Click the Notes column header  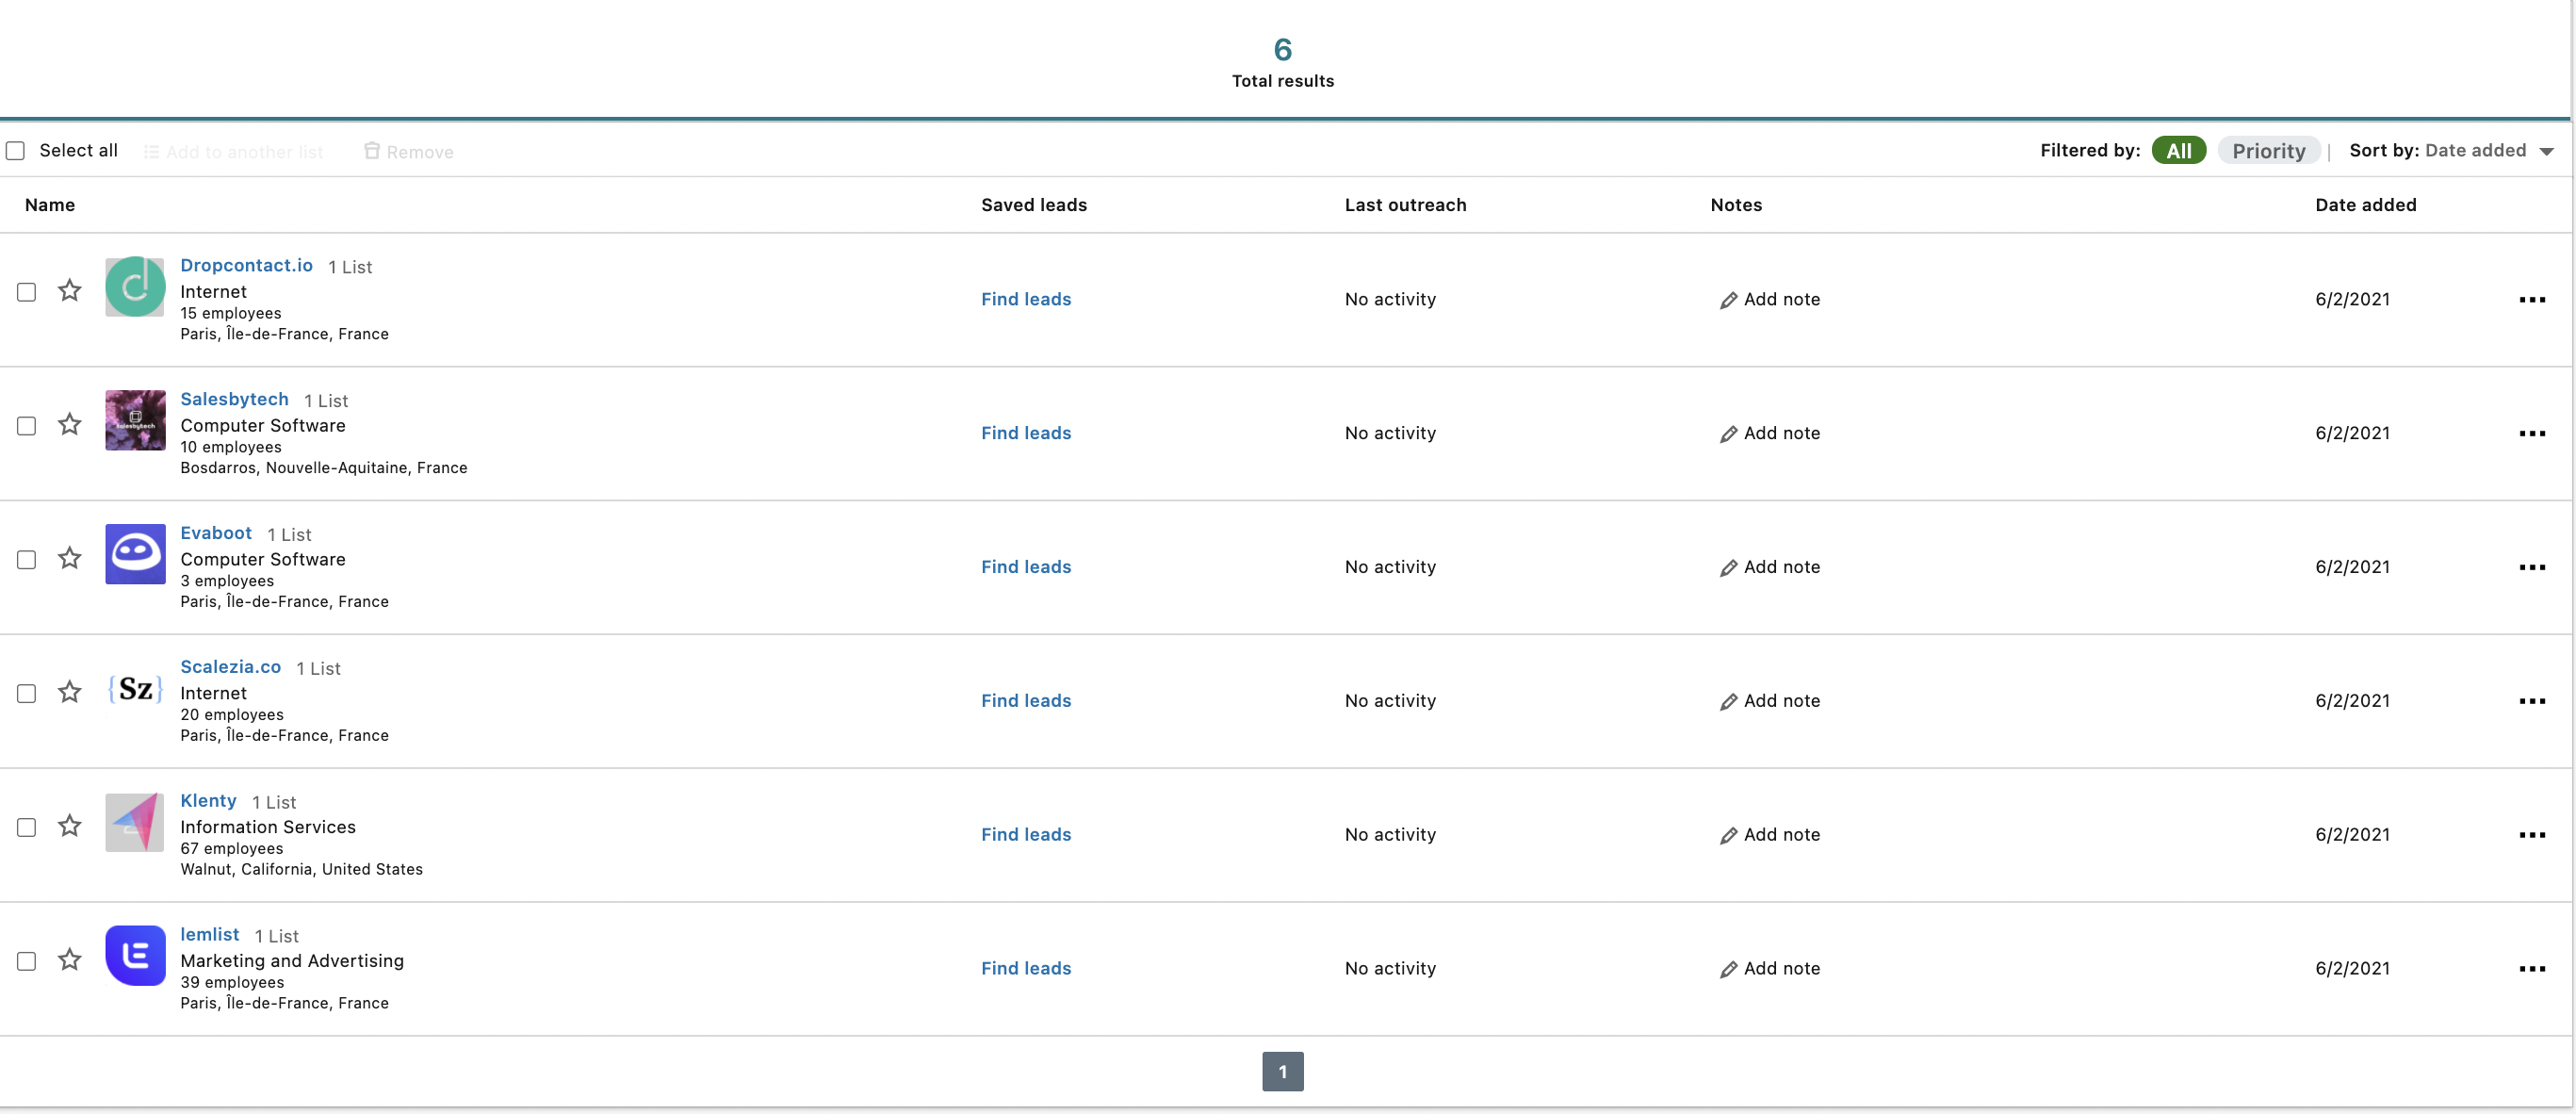1736,205
